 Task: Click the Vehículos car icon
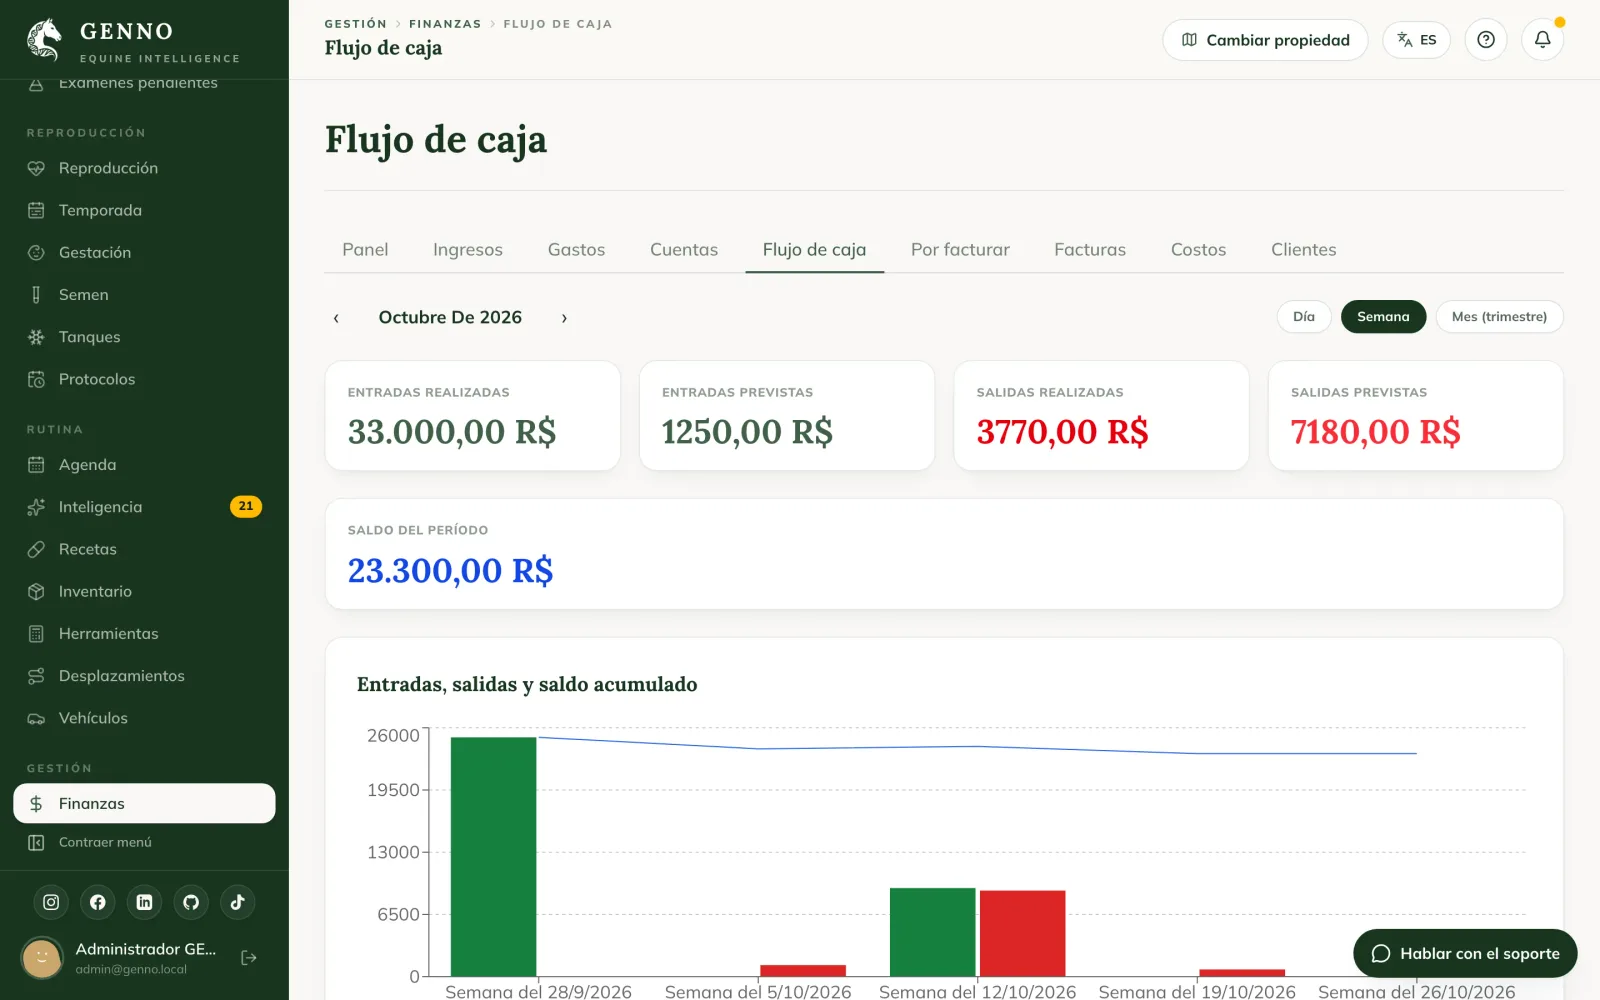click(36, 719)
